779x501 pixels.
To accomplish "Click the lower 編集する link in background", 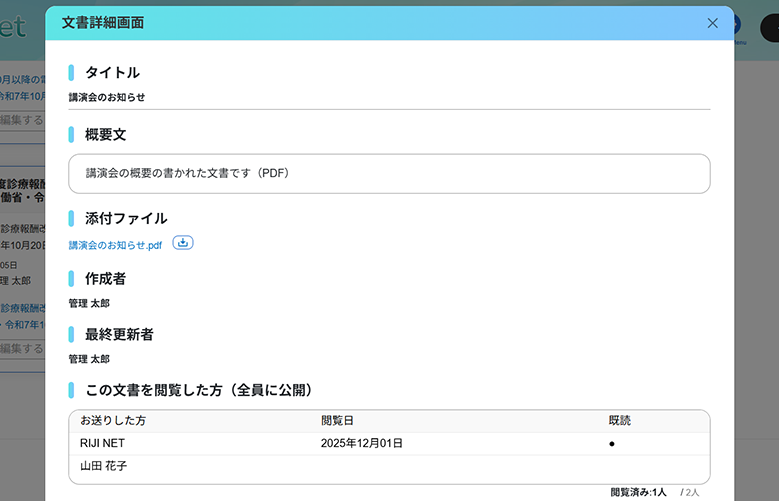I will point(22,348).
